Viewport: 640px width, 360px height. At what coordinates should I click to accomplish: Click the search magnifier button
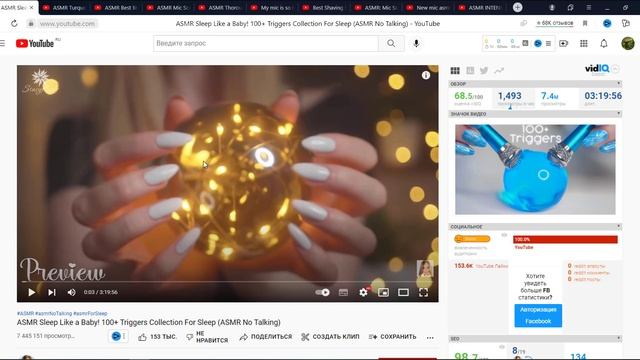[391, 43]
